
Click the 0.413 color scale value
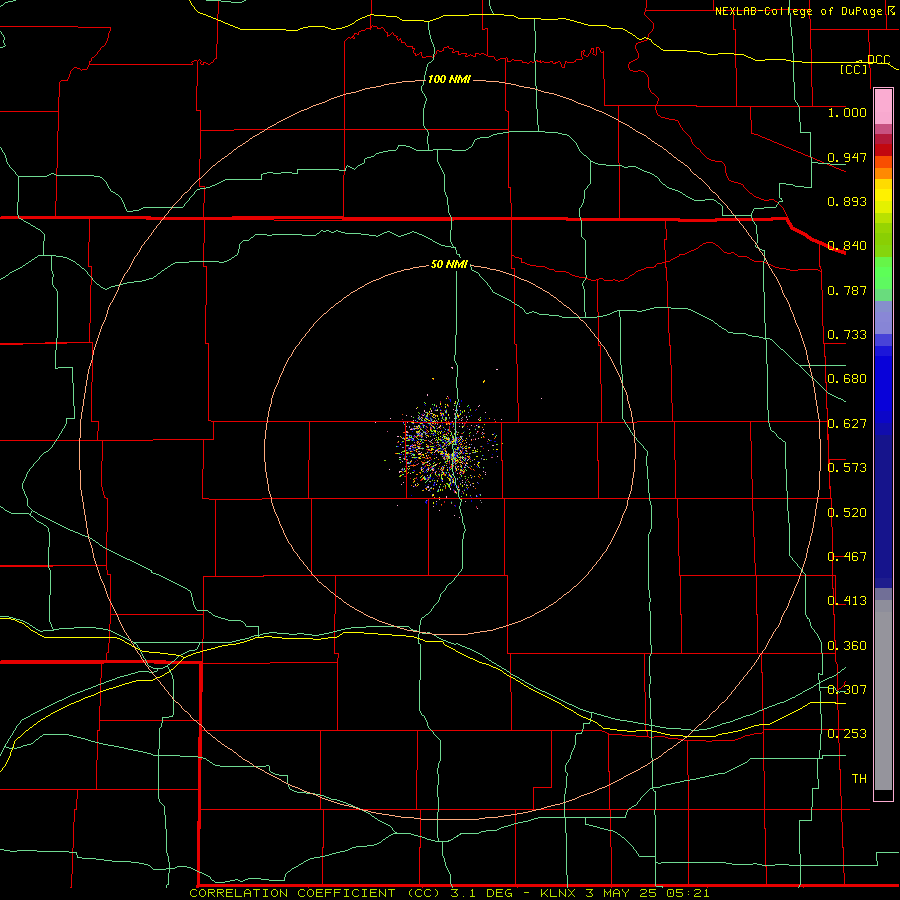[847, 601]
